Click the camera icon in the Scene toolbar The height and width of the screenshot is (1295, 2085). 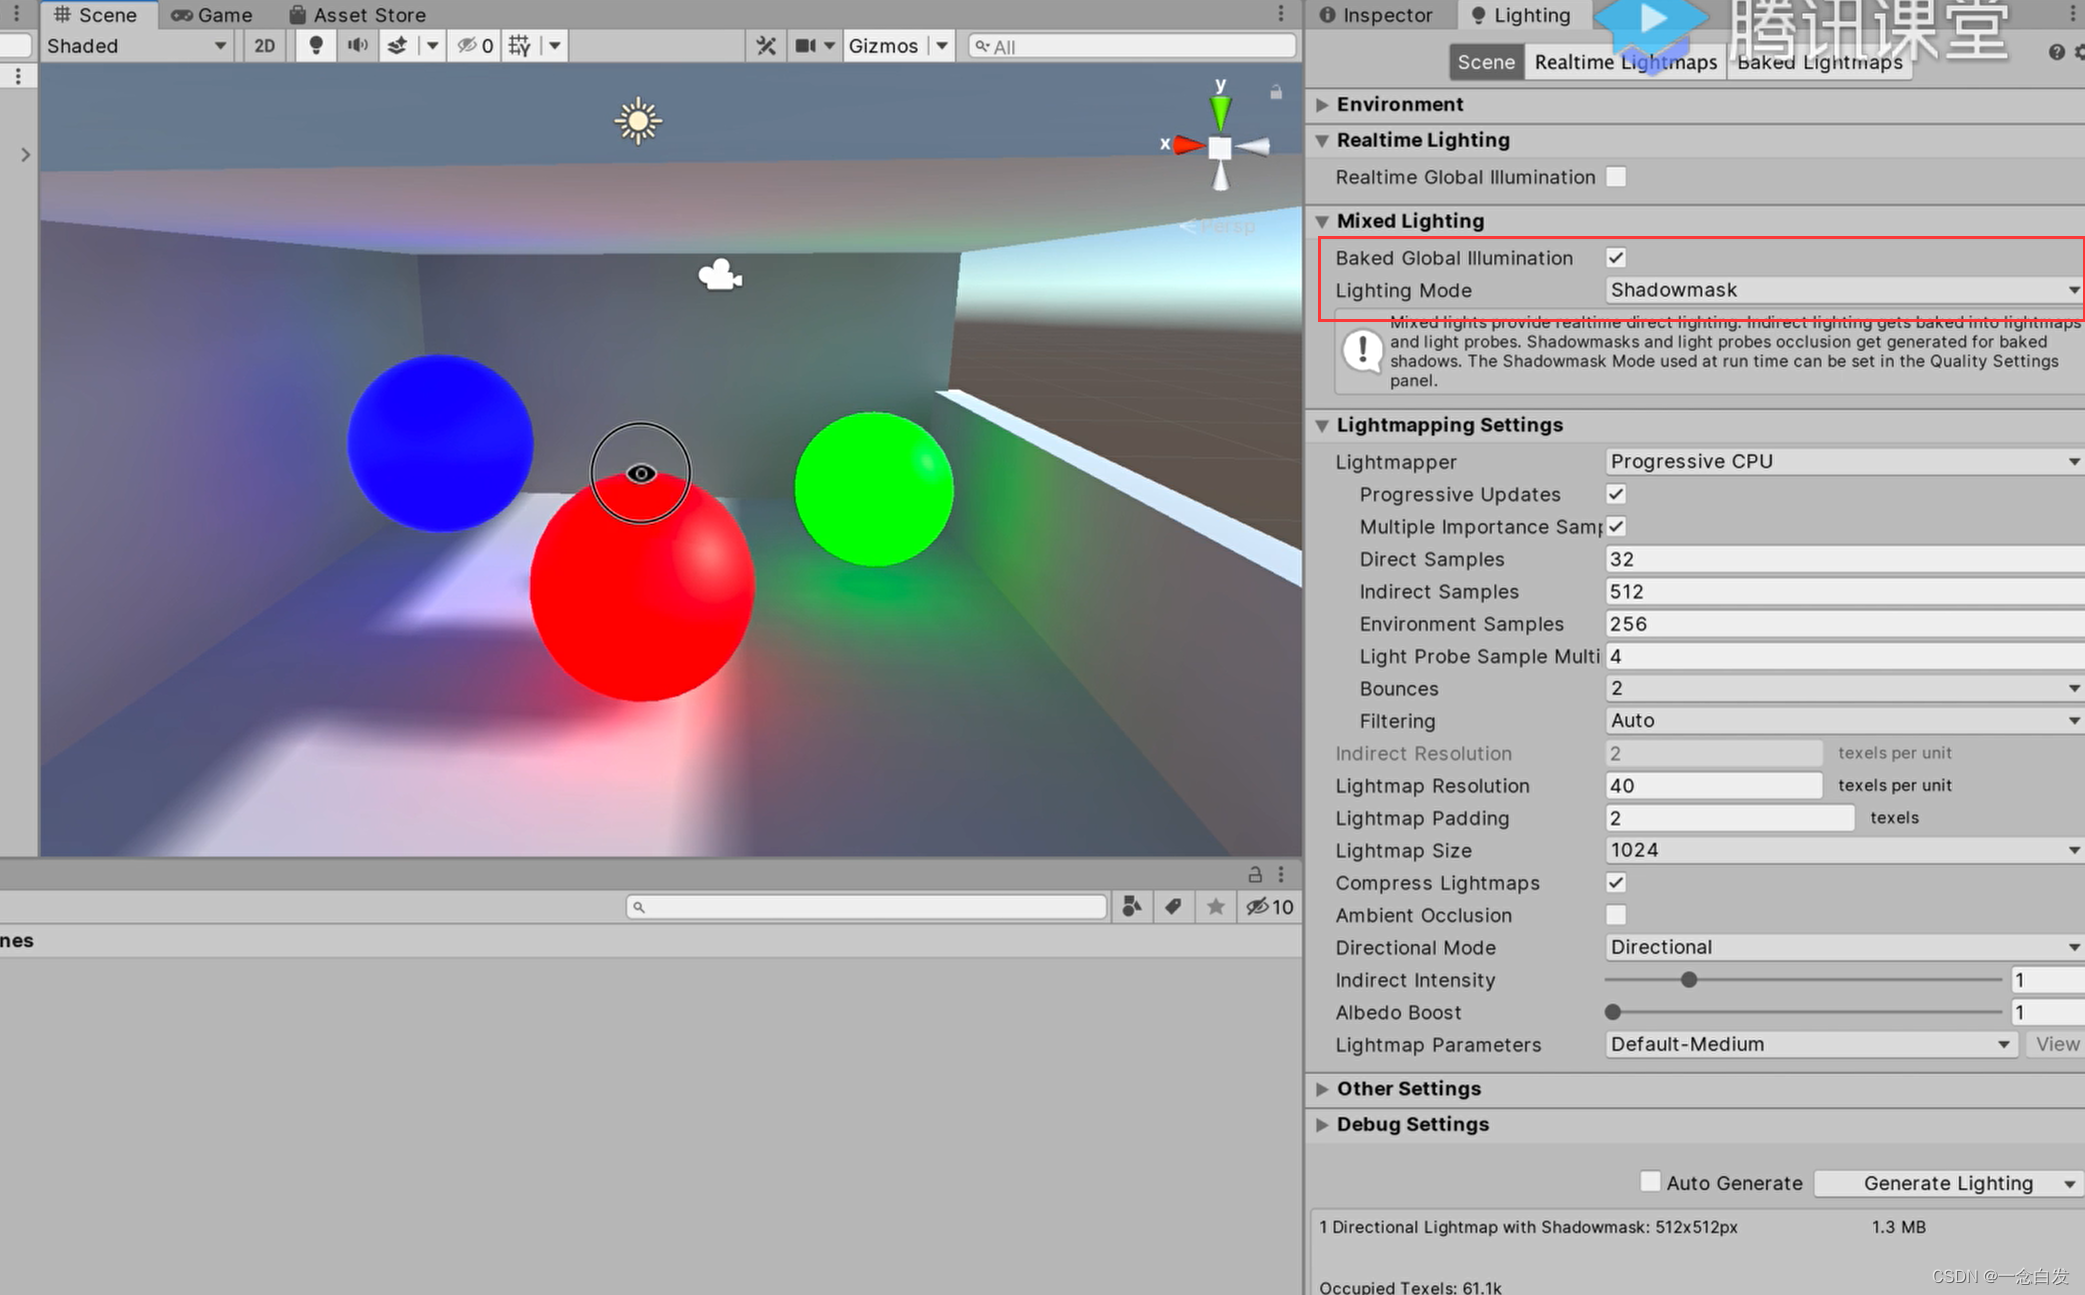[x=806, y=45]
